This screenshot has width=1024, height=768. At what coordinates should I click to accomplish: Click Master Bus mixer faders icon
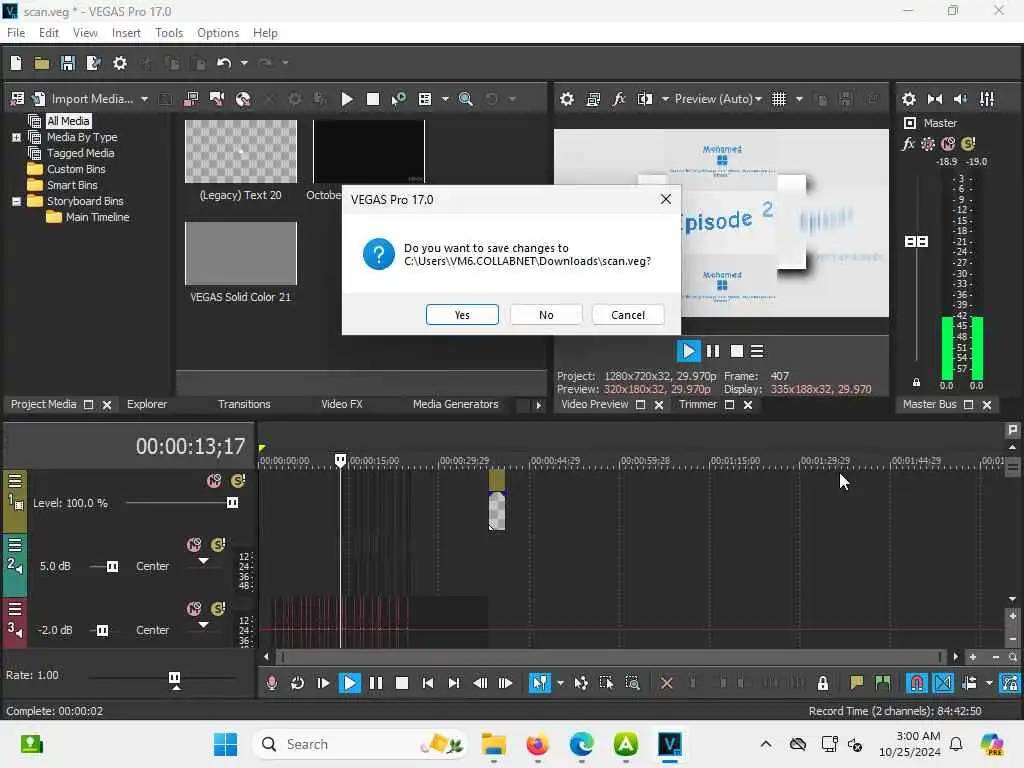click(x=987, y=99)
